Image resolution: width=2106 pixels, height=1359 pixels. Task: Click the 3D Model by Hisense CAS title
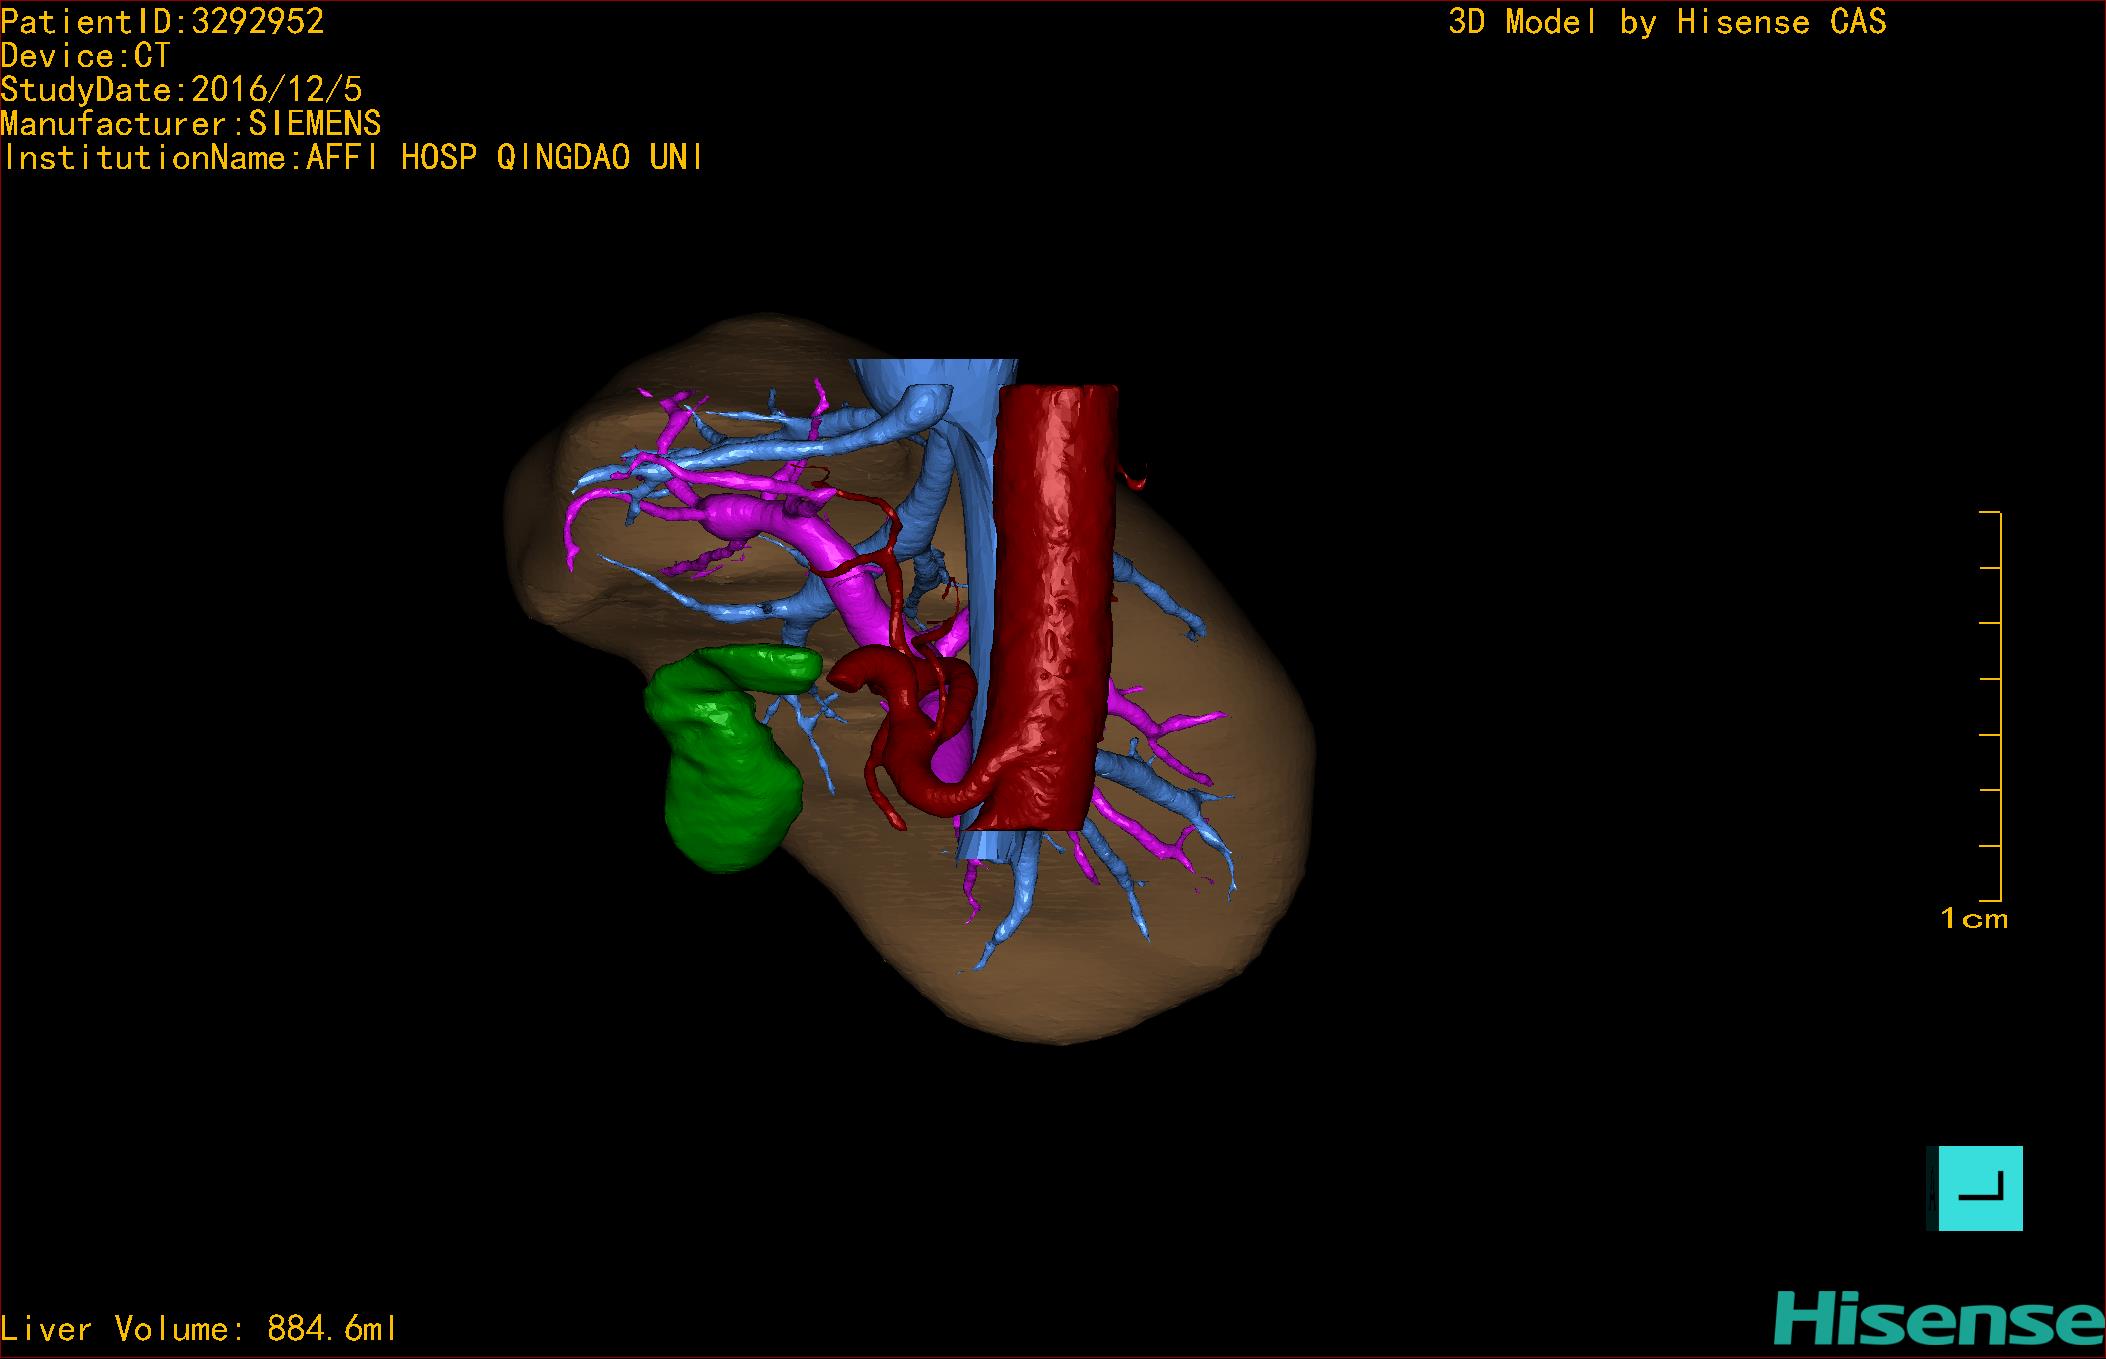click(1666, 22)
